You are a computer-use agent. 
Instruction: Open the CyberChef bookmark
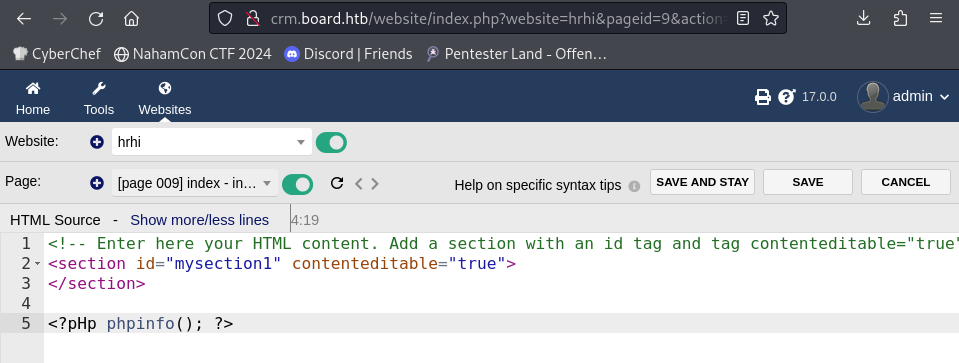(x=57, y=54)
